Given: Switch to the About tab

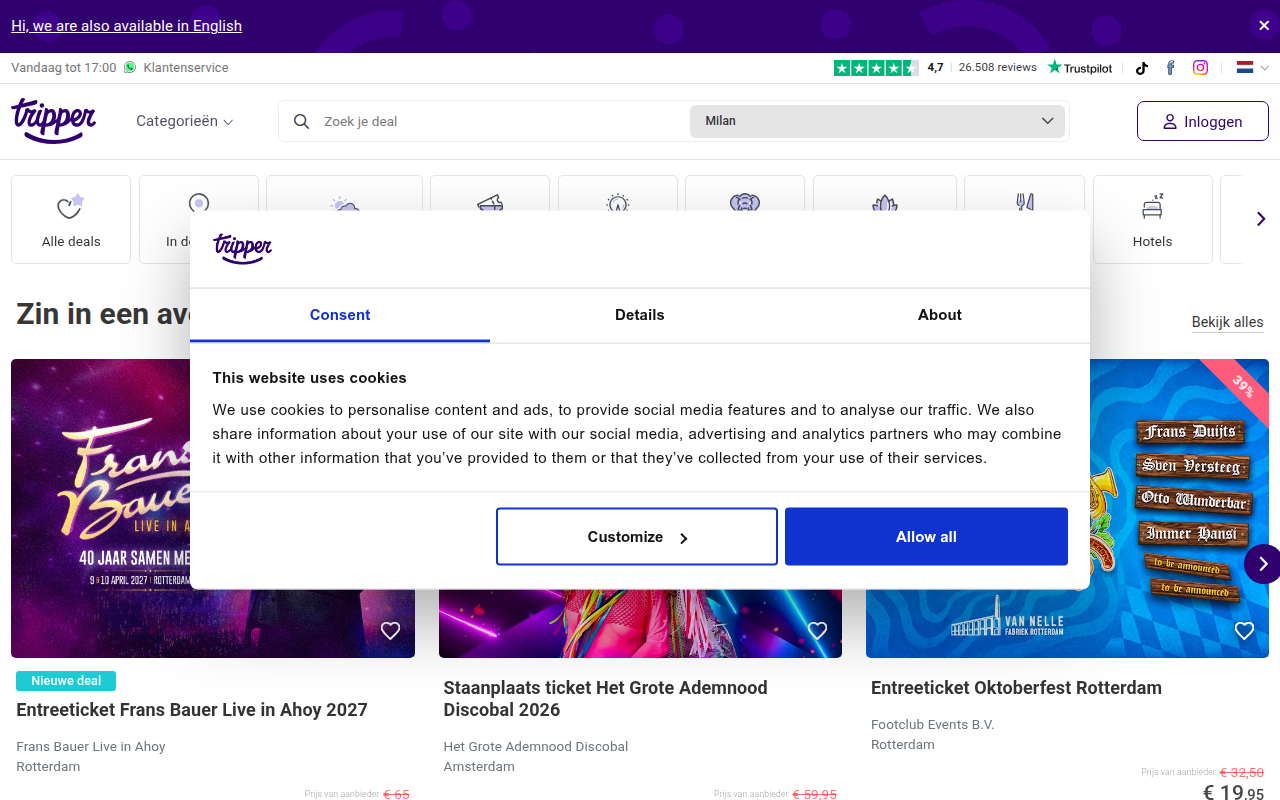Looking at the screenshot, I should click(940, 315).
